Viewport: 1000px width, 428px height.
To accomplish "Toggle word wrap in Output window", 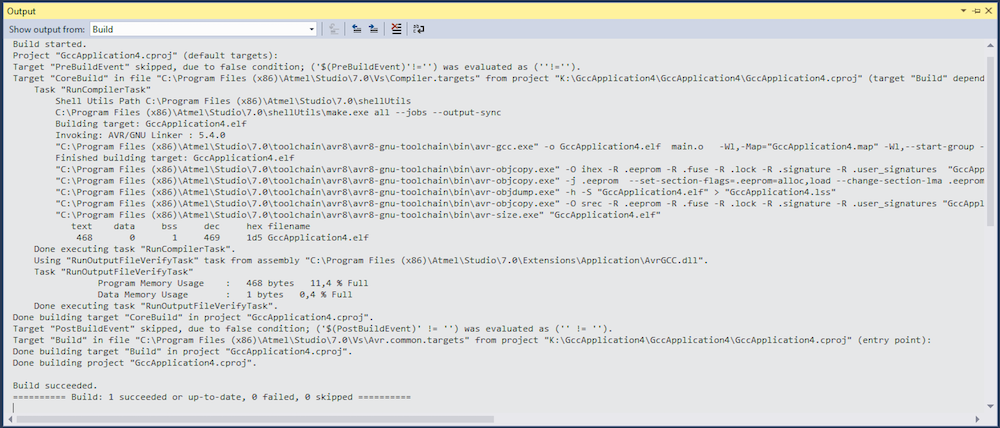I will pos(419,29).
